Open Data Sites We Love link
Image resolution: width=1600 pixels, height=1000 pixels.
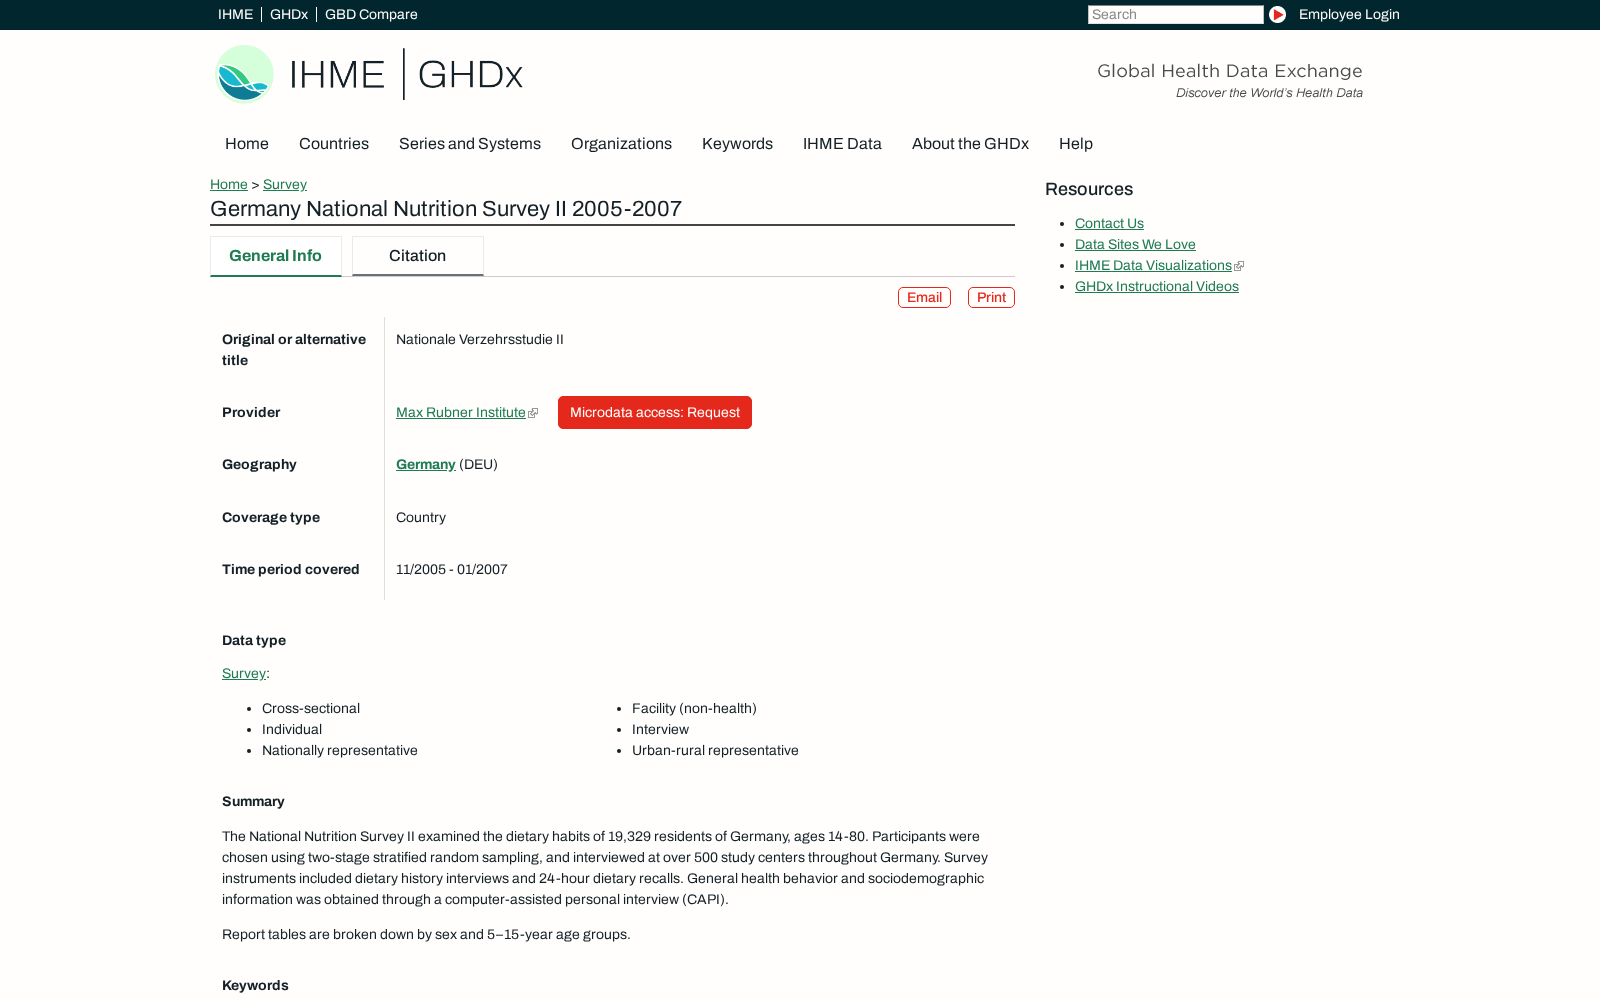coord(1135,244)
